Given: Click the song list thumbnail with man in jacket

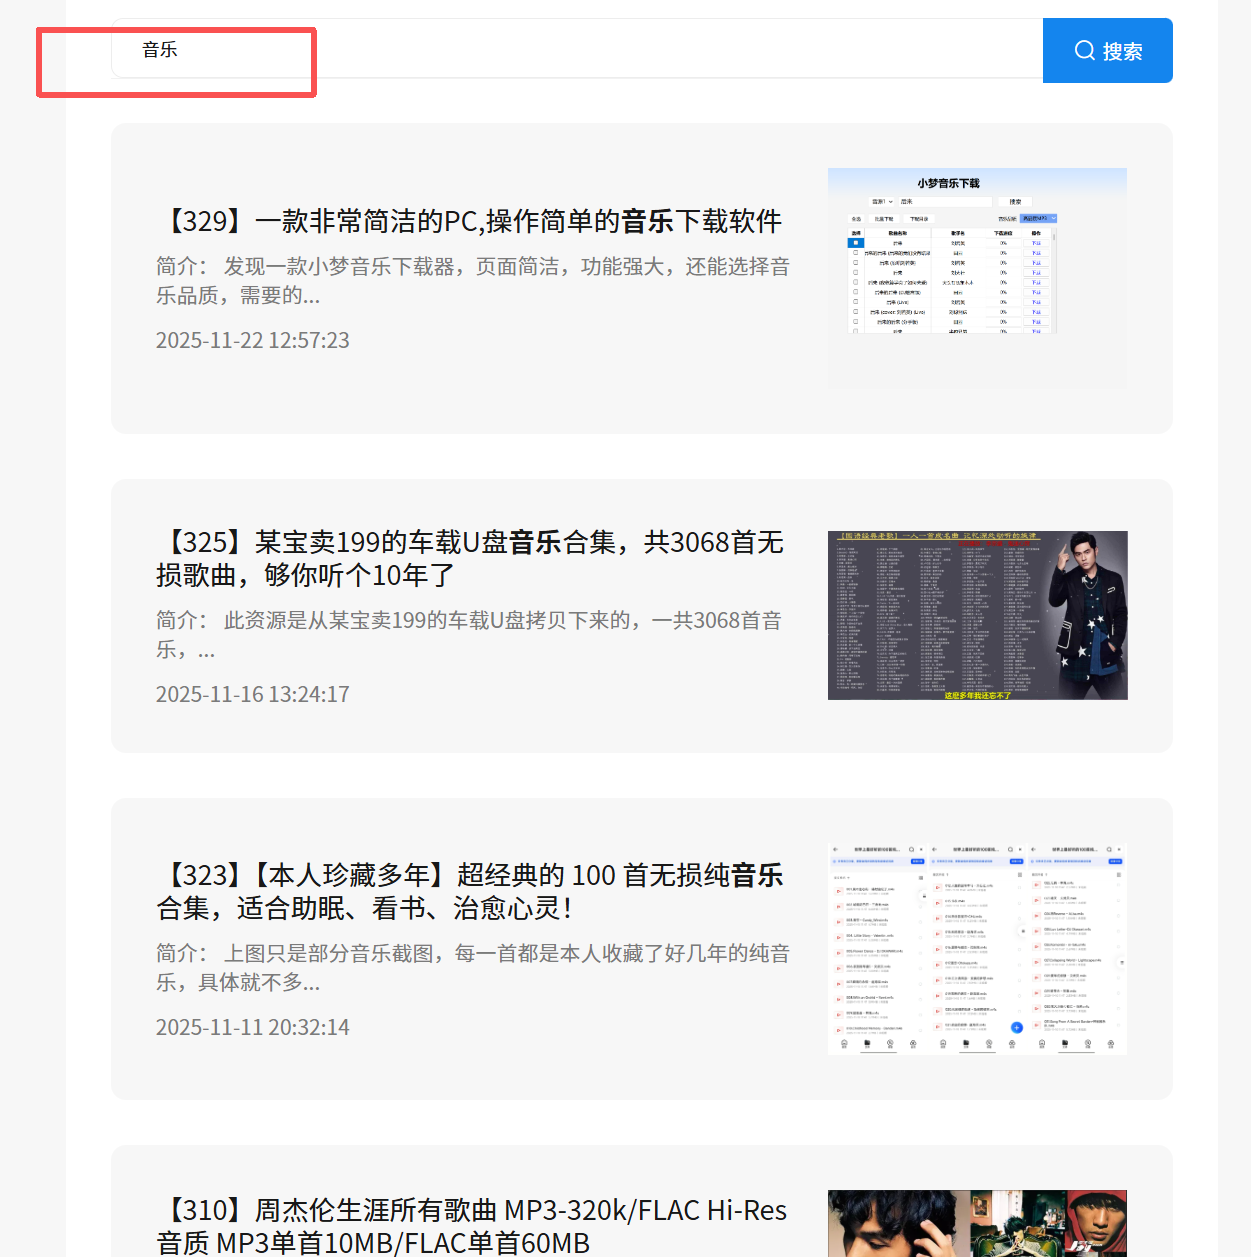Looking at the screenshot, I should pos(977,615).
